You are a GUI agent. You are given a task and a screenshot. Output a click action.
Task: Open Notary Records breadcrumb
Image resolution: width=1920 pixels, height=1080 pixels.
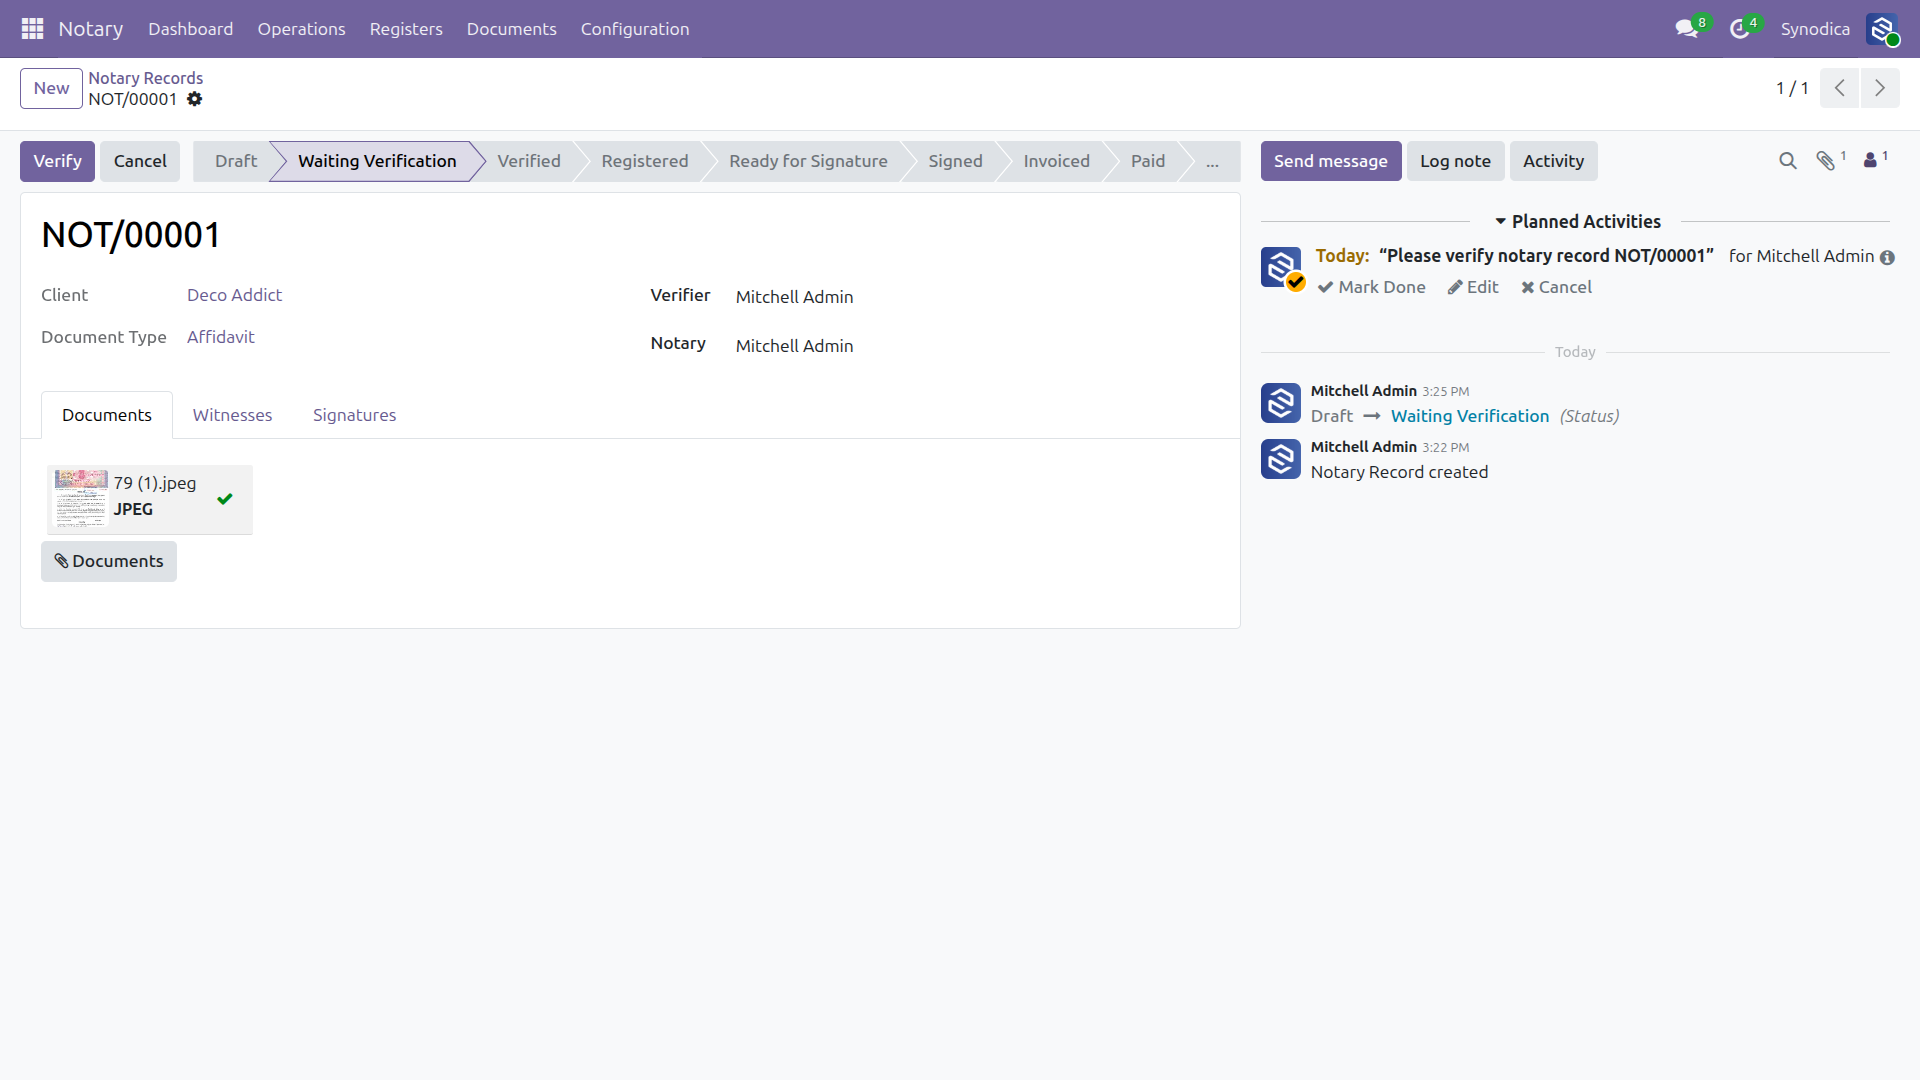coord(145,78)
